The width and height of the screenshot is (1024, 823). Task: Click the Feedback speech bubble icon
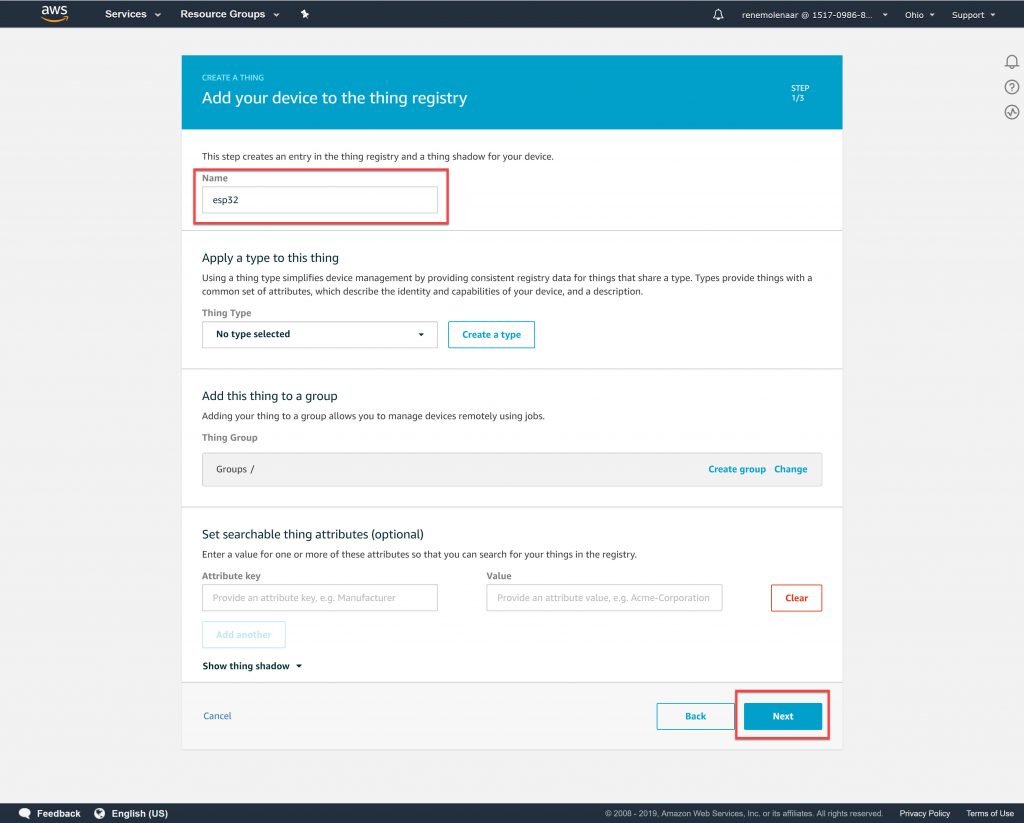[x=25, y=813]
